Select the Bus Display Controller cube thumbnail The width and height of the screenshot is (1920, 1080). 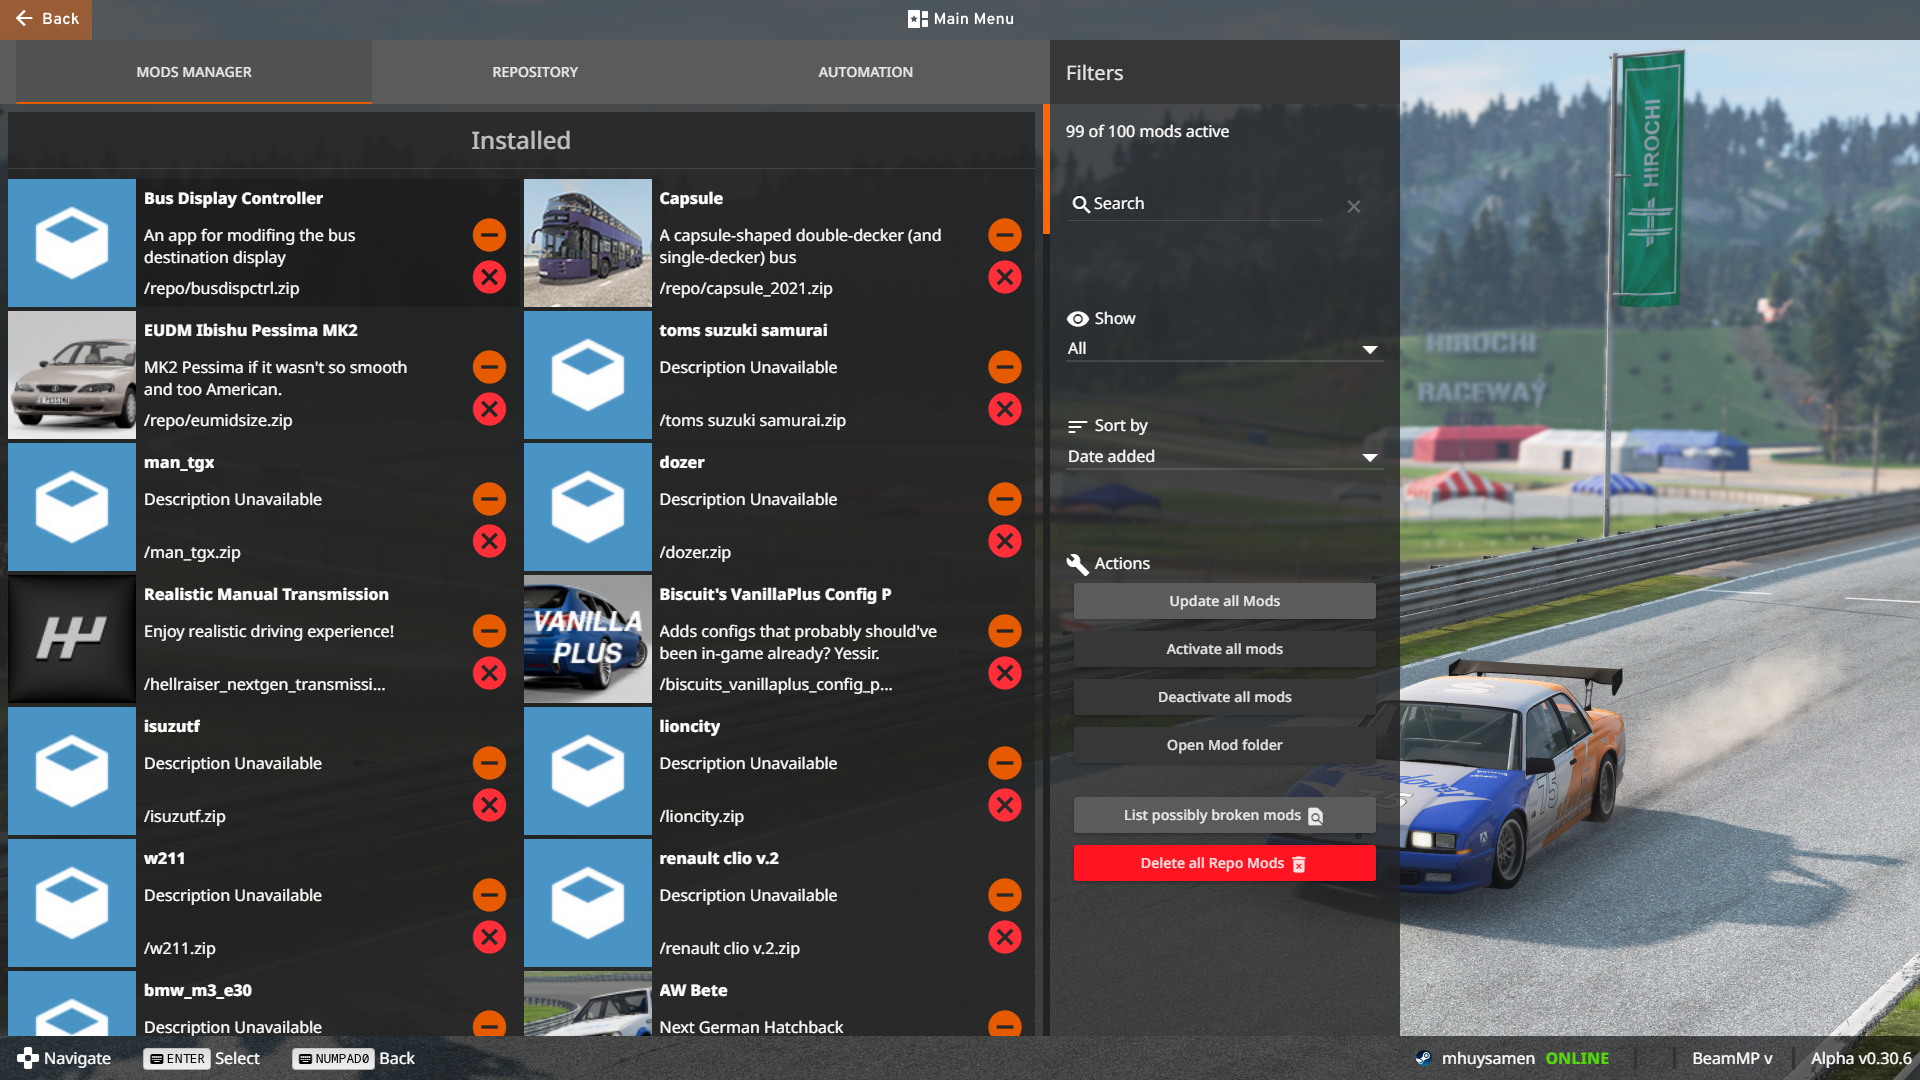tap(72, 243)
